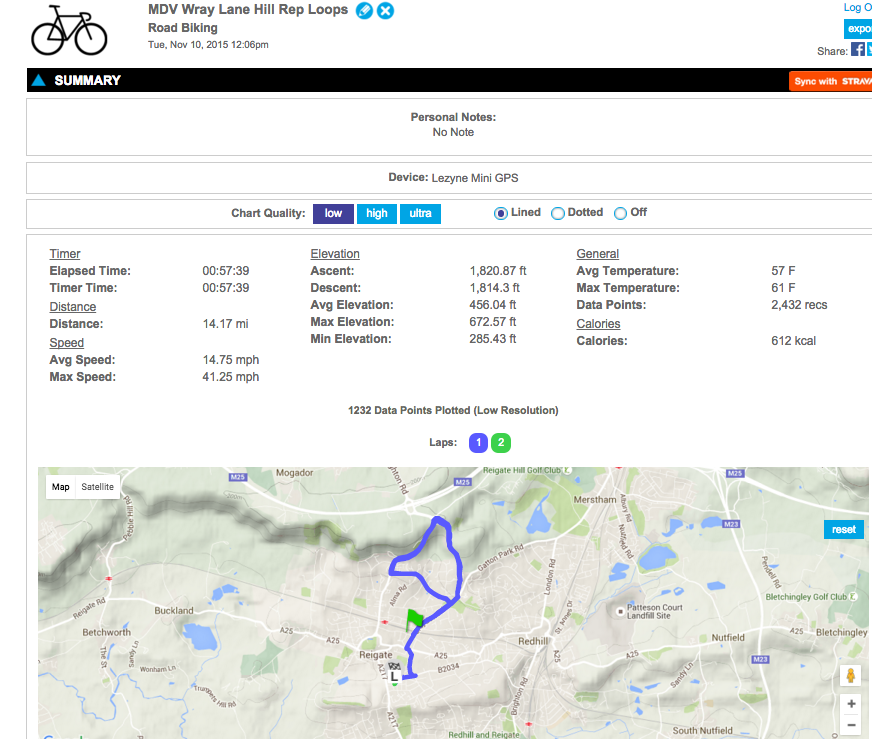Switch to default Map view

tap(61, 487)
